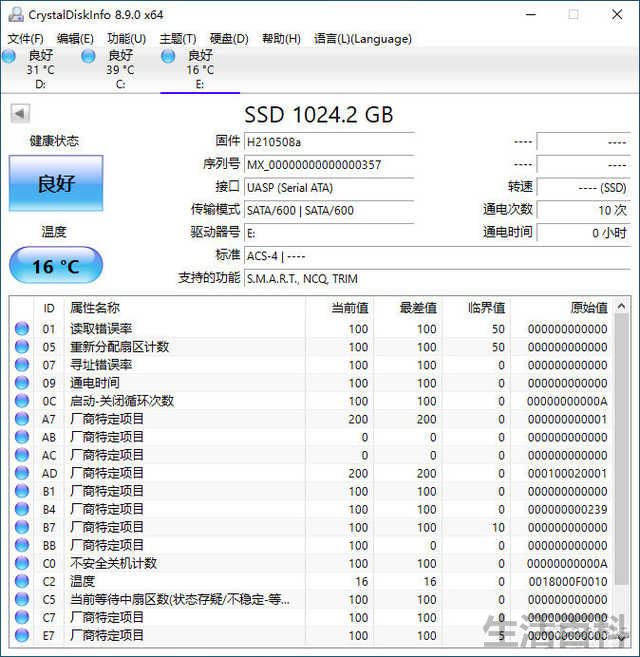This screenshot has width=640, height=657.
Task: Open the 语言(L)(Language) menu
Action: (x=363, y=39)
